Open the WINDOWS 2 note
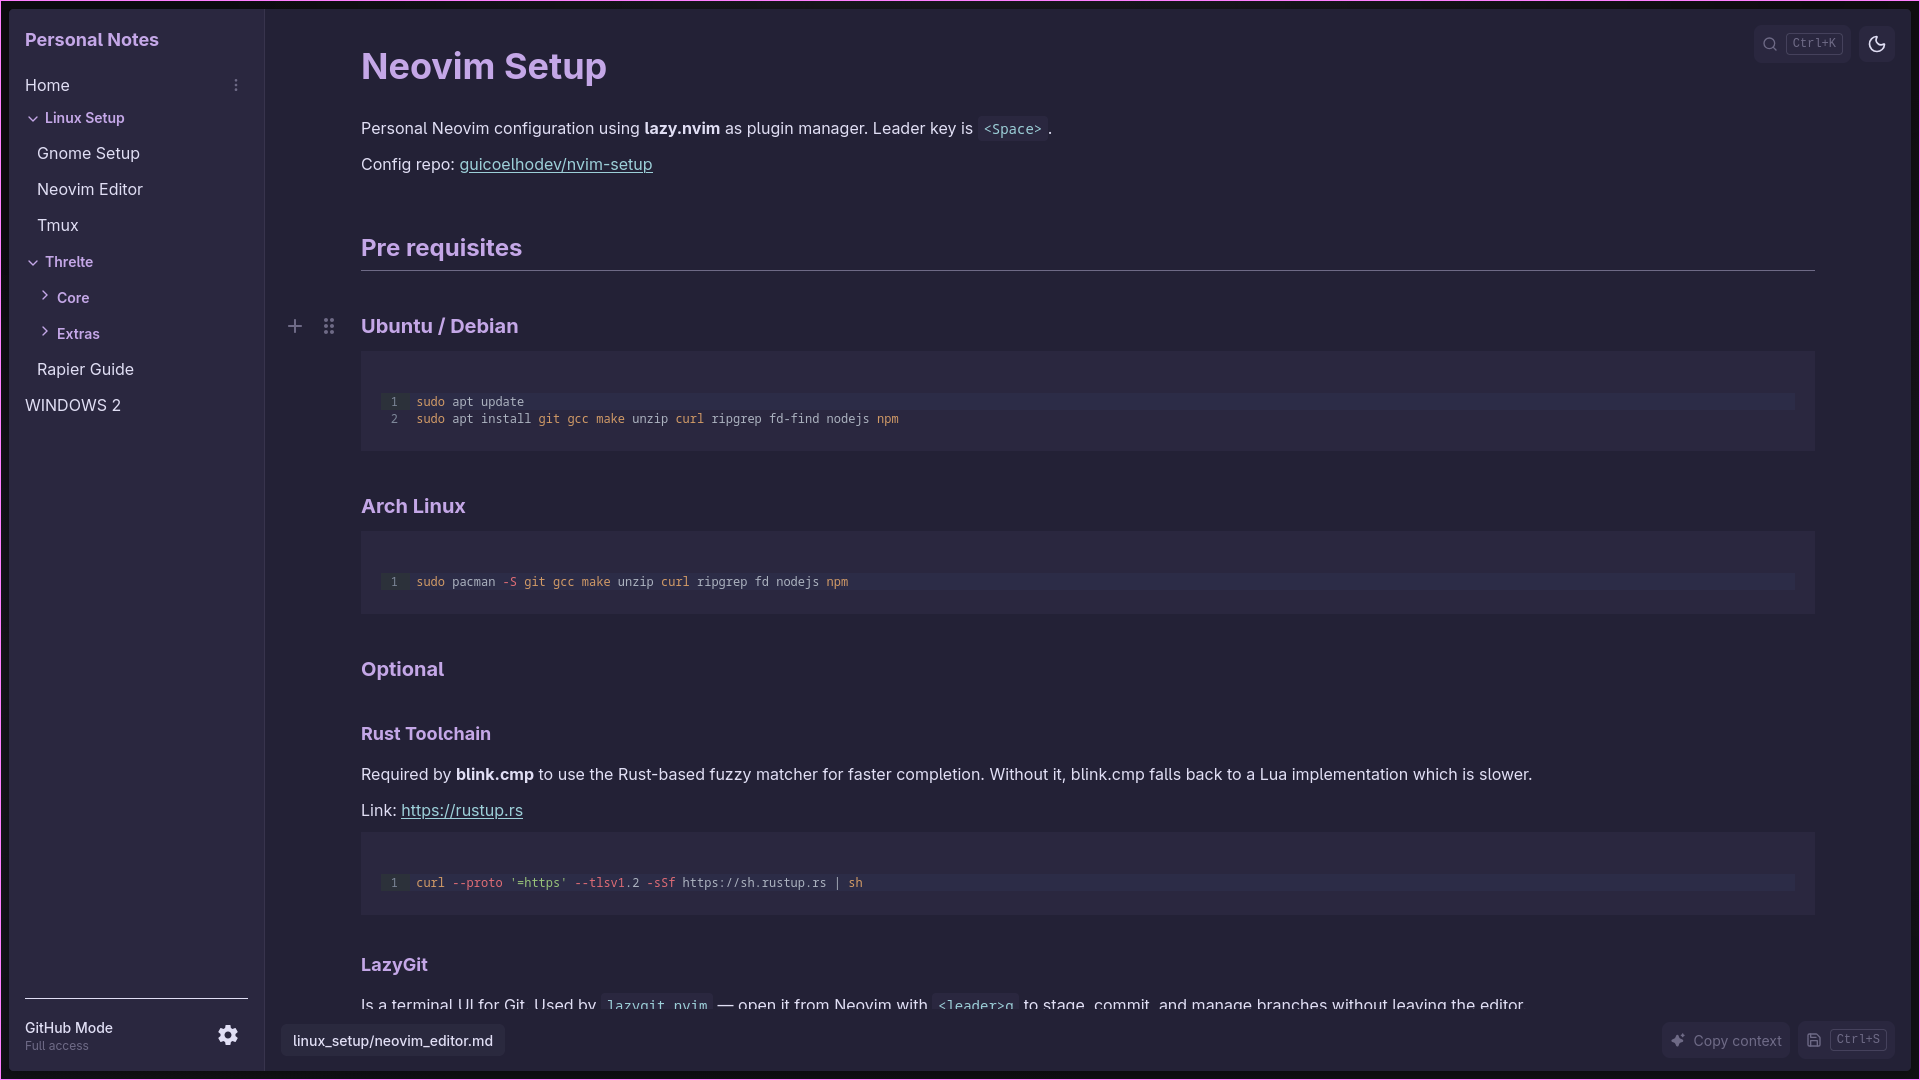 tap(73, 405)
